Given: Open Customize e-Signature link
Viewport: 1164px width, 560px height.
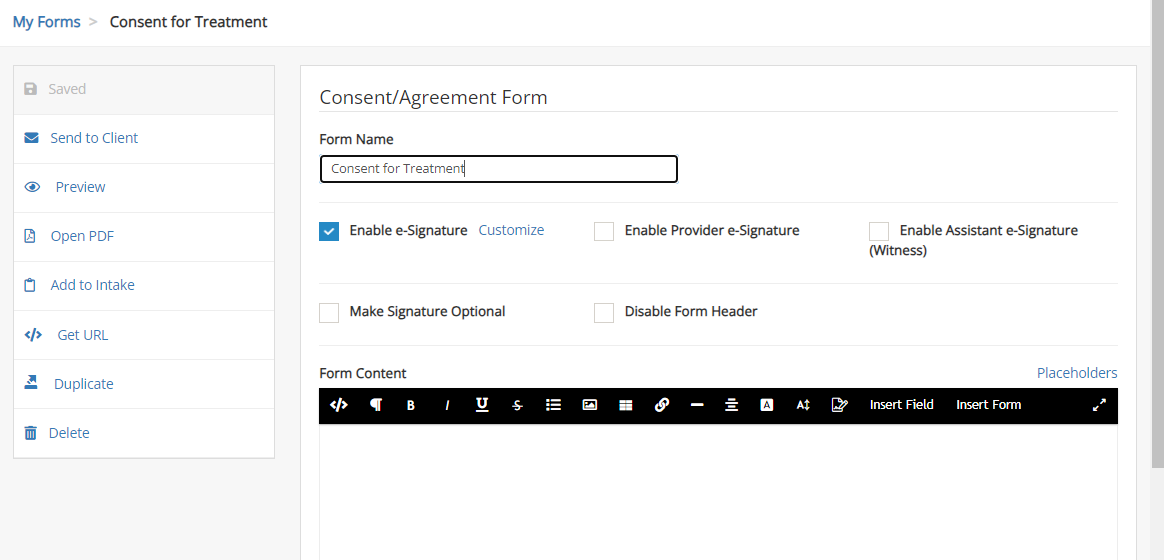Looking at the screenshot, I should 511,230.
